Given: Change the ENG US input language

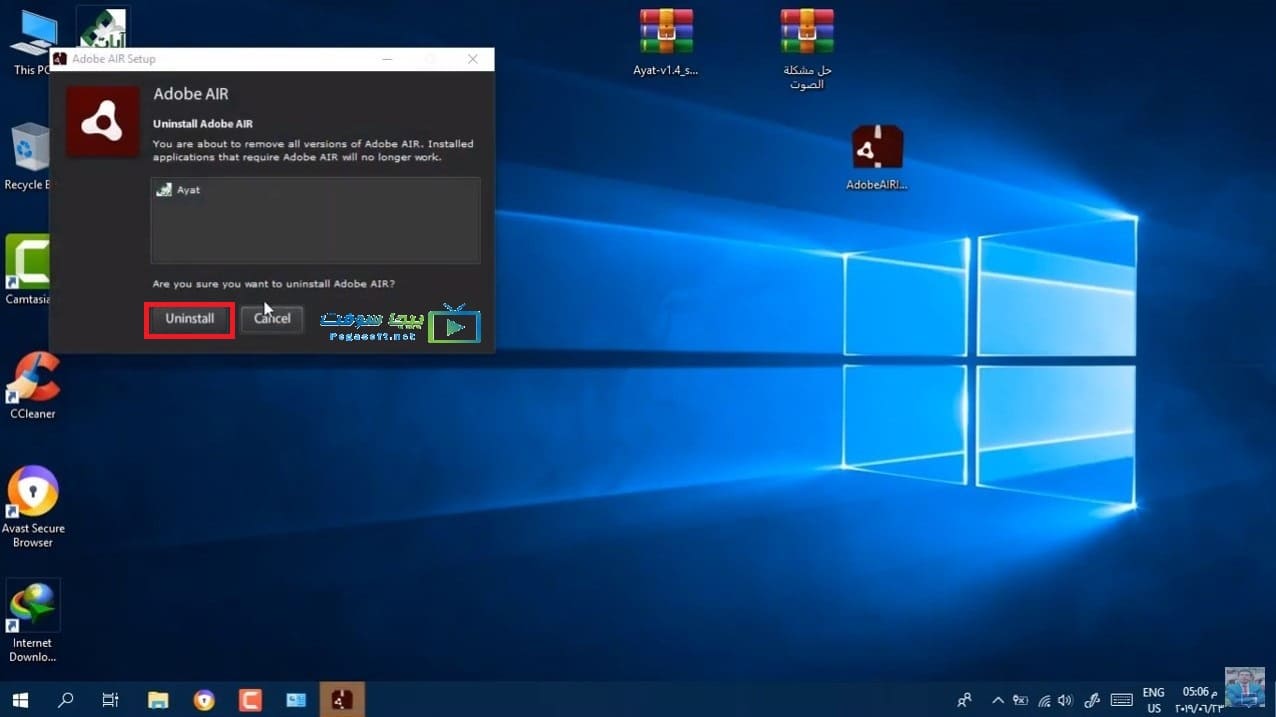Looking at the screenshot, I should point(1153,700).
